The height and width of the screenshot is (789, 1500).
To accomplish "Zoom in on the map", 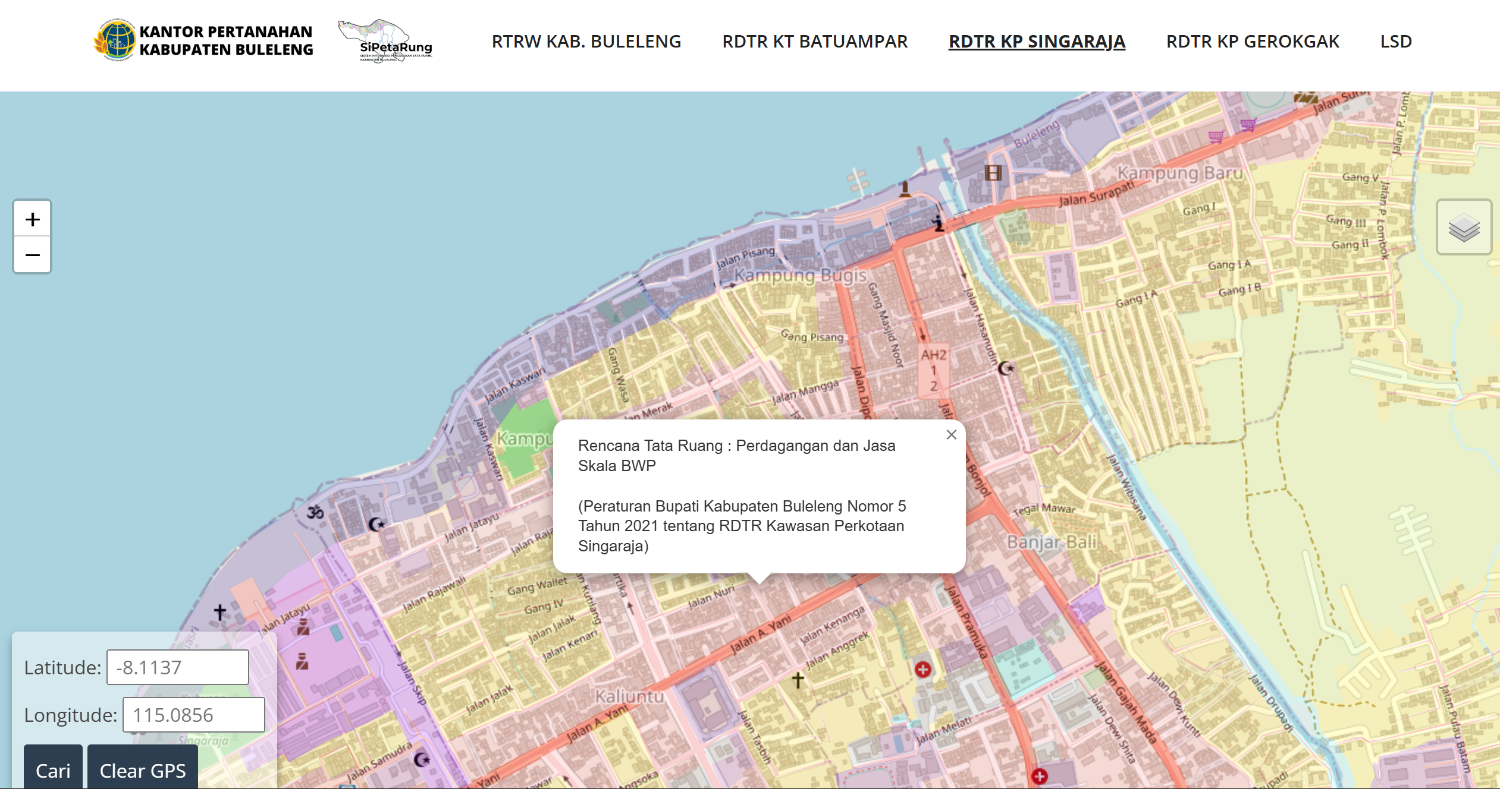I will click(x=32, y=219).
